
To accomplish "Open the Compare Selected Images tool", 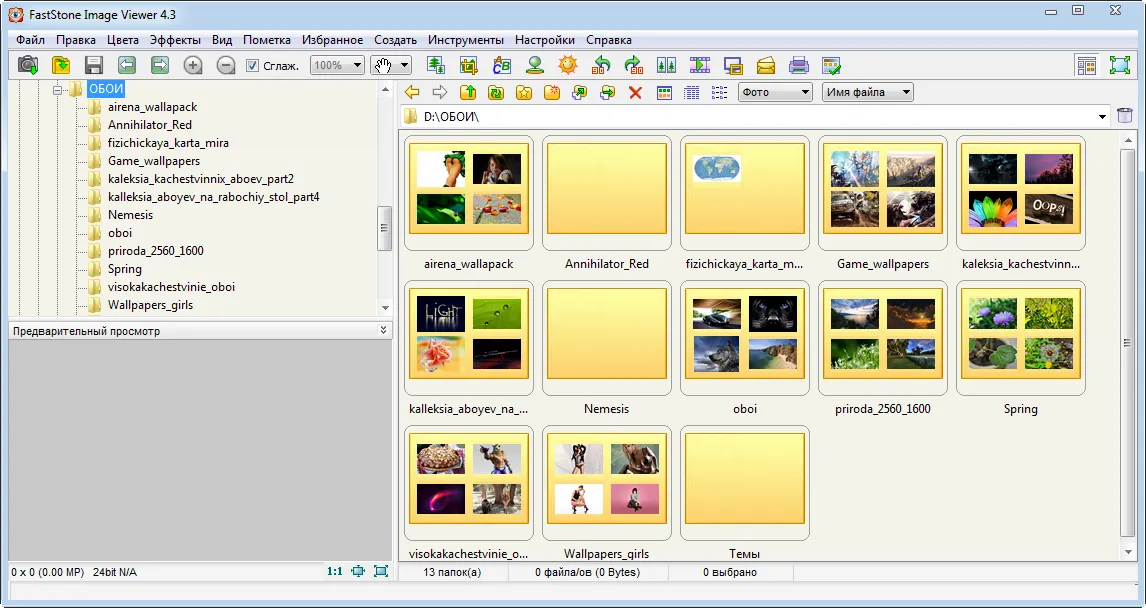I will point(666,65).
